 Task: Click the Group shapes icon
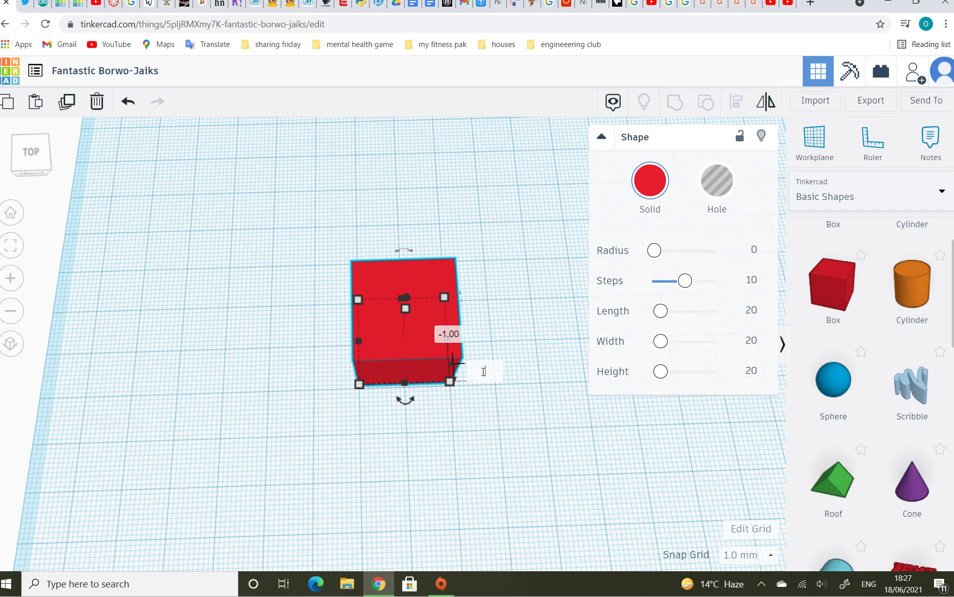[676, 101]
